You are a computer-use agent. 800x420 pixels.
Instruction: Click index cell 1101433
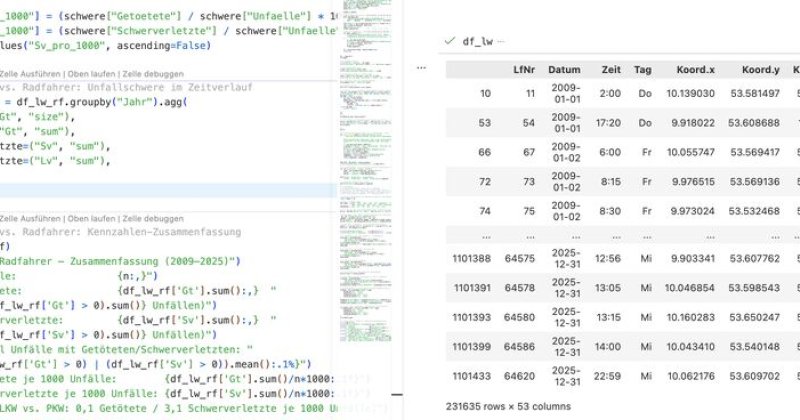pyautogui.click(x=471, y=376)
